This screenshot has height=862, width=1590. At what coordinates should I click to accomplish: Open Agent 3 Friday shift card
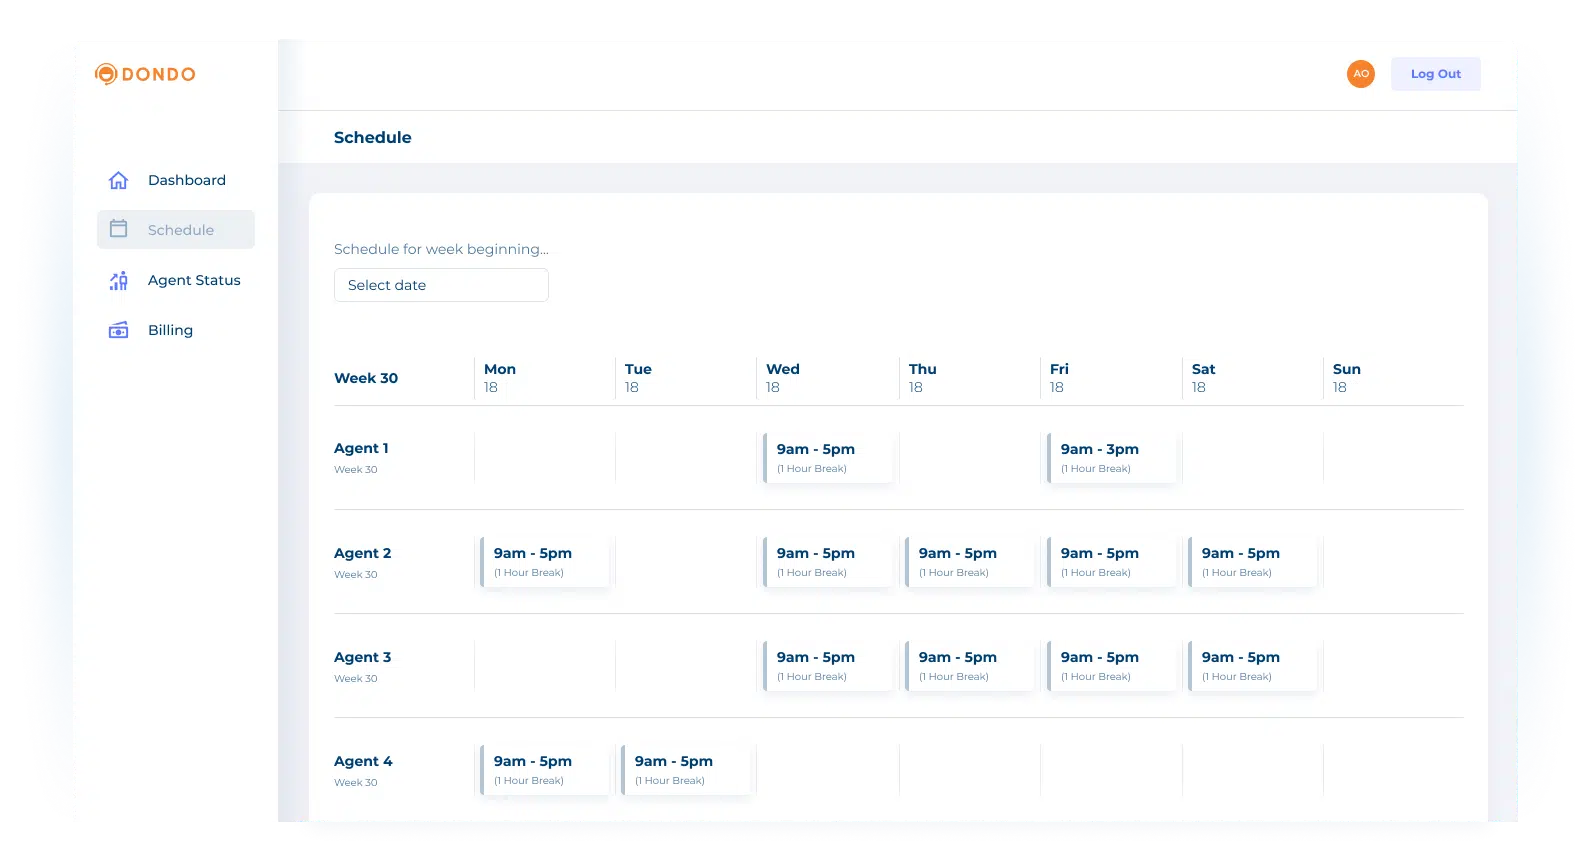tap(1112, 666)
